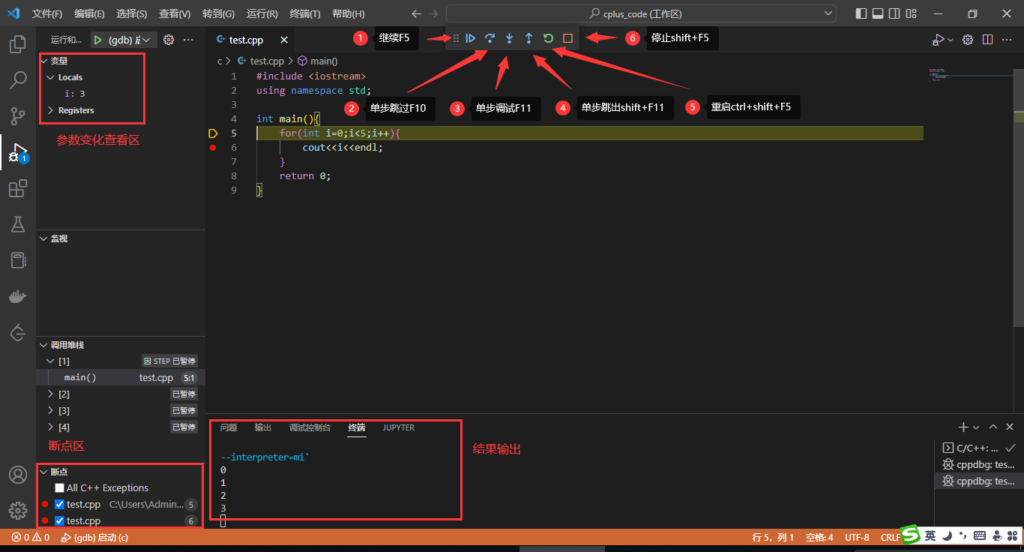Click the line 6 breakpoint red dot
The height and width of the screenshot is (552, 1024).
tap(213, 147)
